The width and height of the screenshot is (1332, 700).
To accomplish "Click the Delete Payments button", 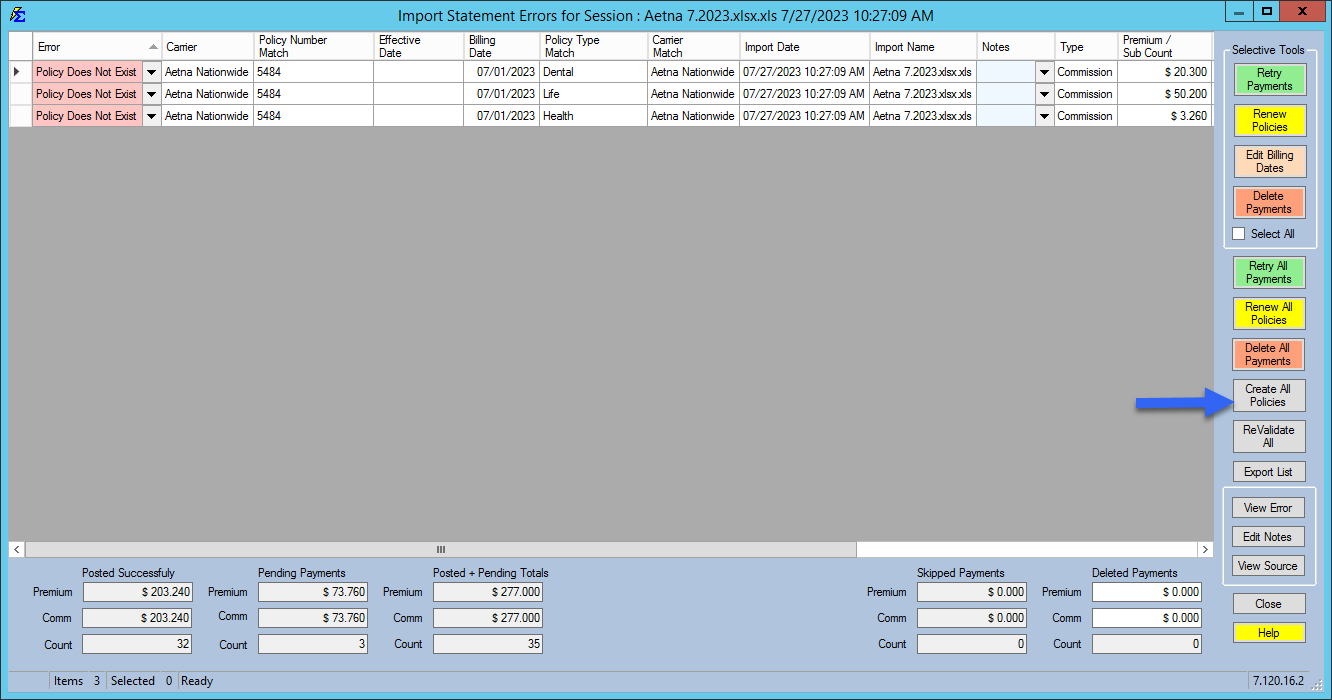I will click(x=1269, y=202).
